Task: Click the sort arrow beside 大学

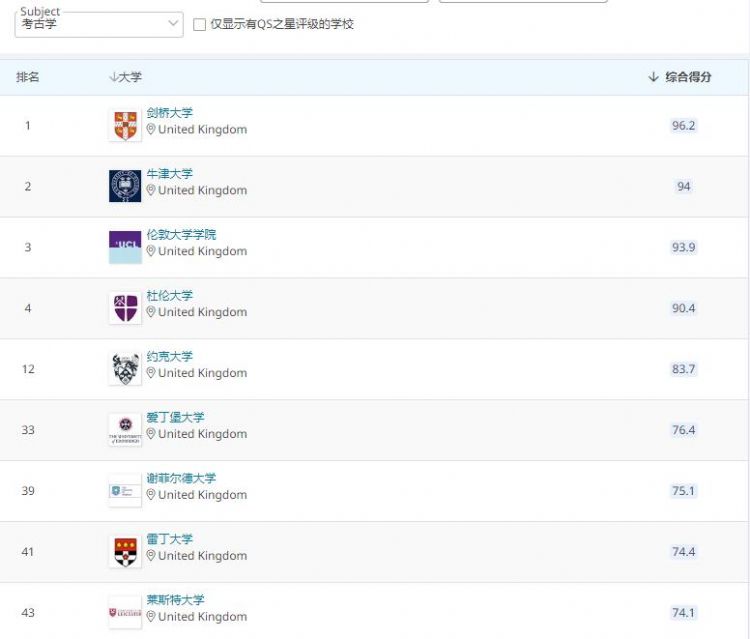Action: tap(113, 77)
